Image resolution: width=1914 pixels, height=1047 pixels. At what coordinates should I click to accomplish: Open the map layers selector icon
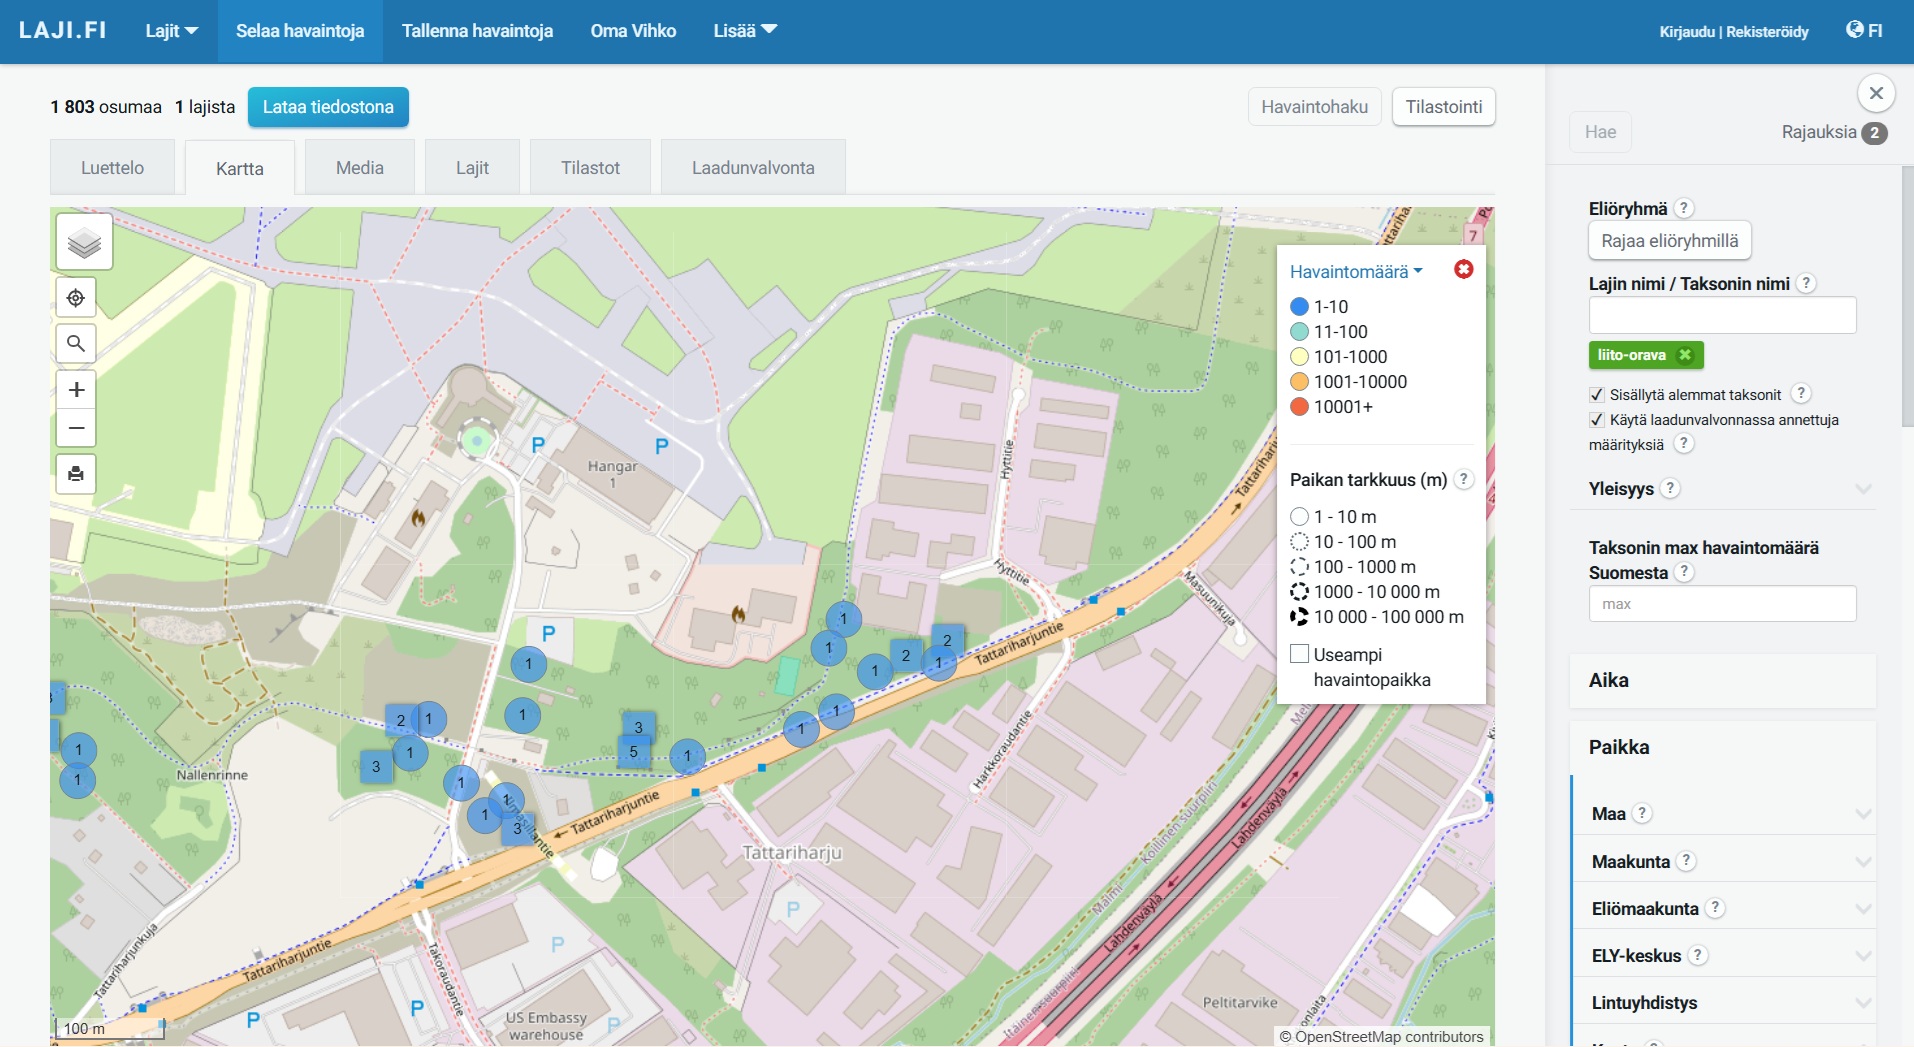(84, 242)
